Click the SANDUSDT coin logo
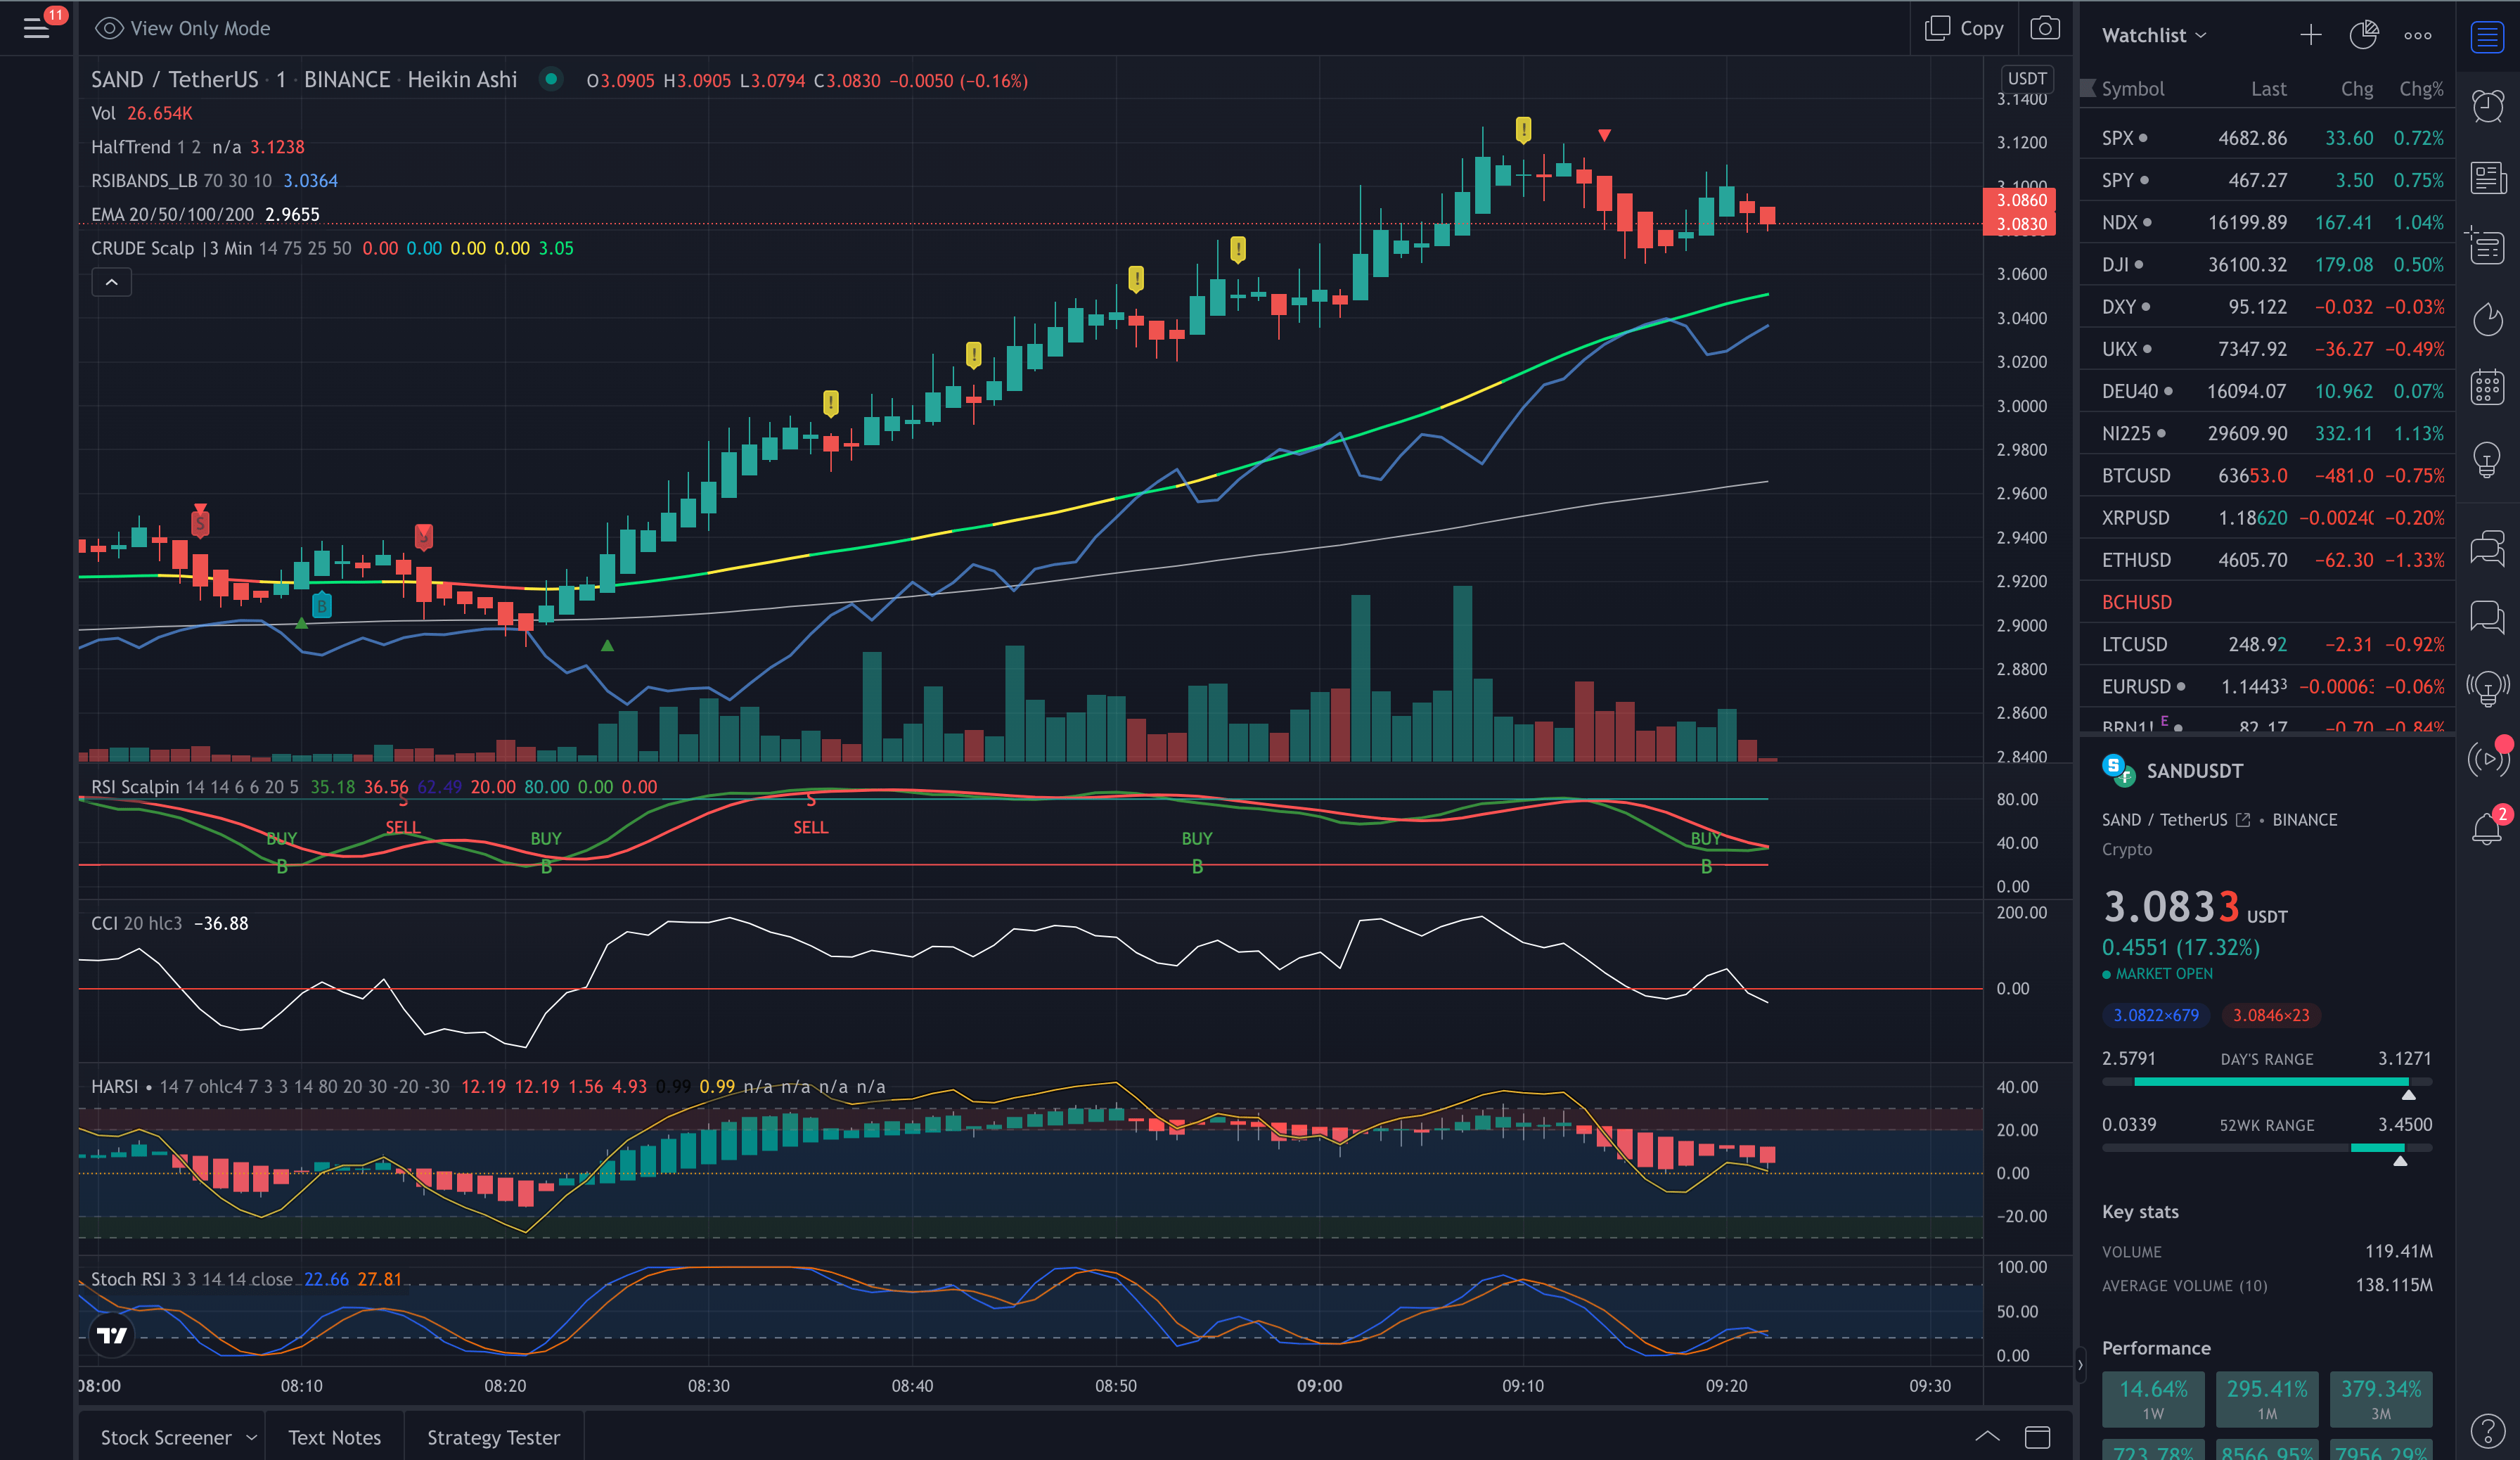This screenshot has height=1460, width=2520. point(2118,770)
